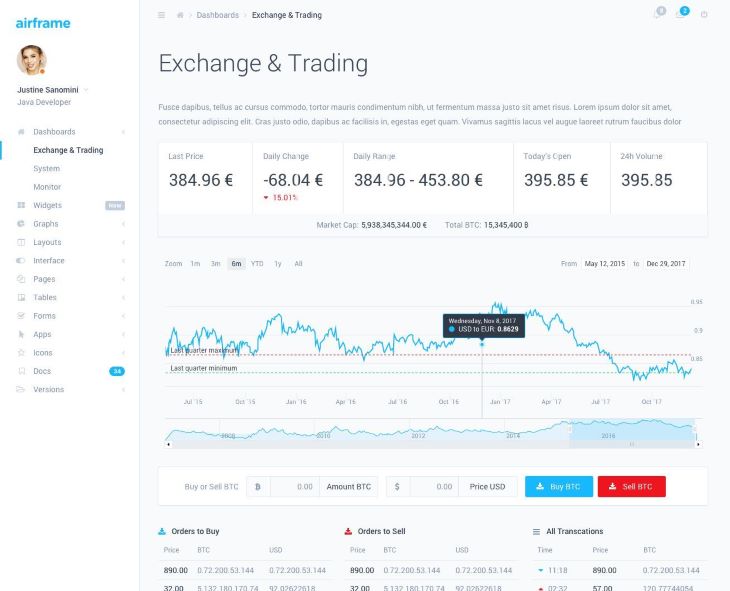Click Justine Sanomini's avatar photo
Image resolution: width=730 pixels, height=591 pixels.
click(31, 60)
